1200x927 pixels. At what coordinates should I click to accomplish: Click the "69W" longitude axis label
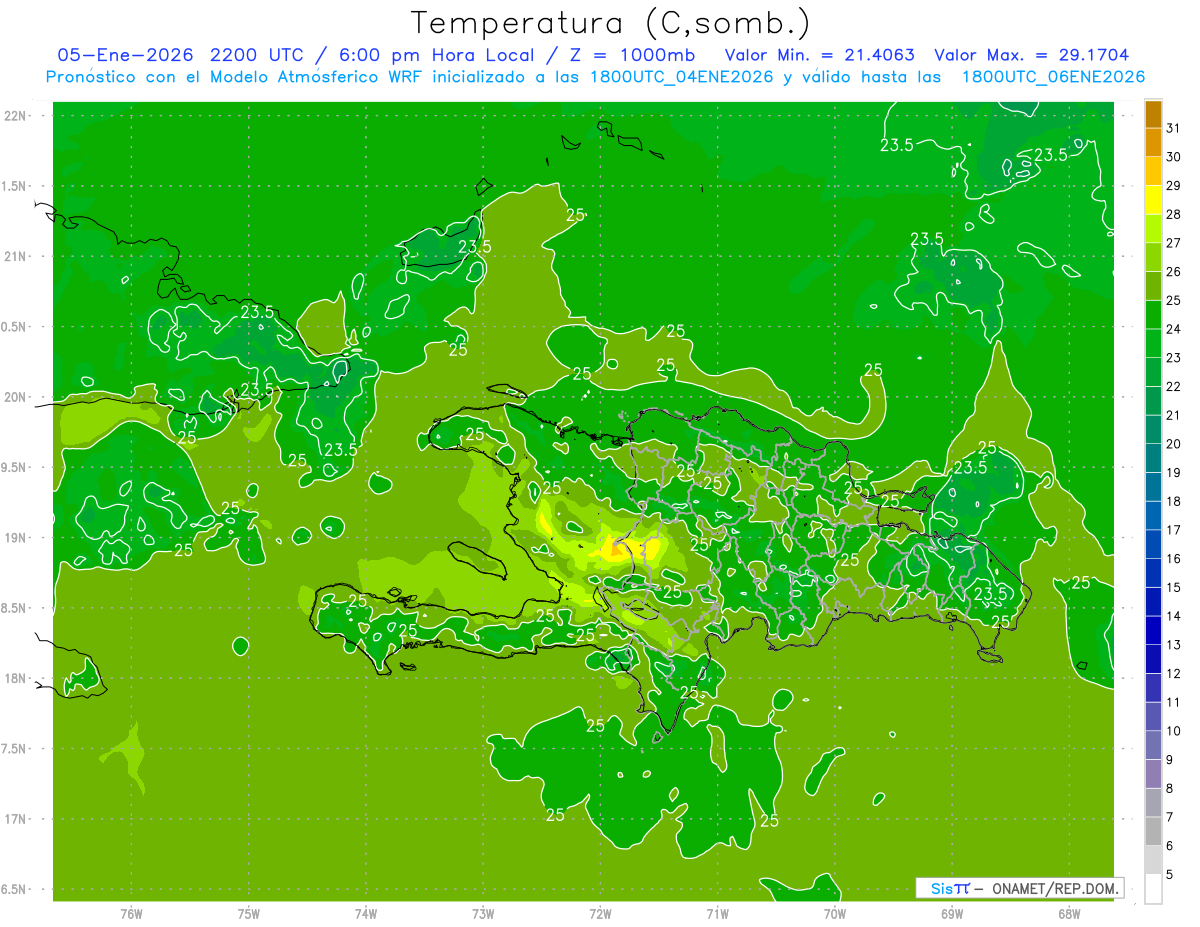click(952, 914)
